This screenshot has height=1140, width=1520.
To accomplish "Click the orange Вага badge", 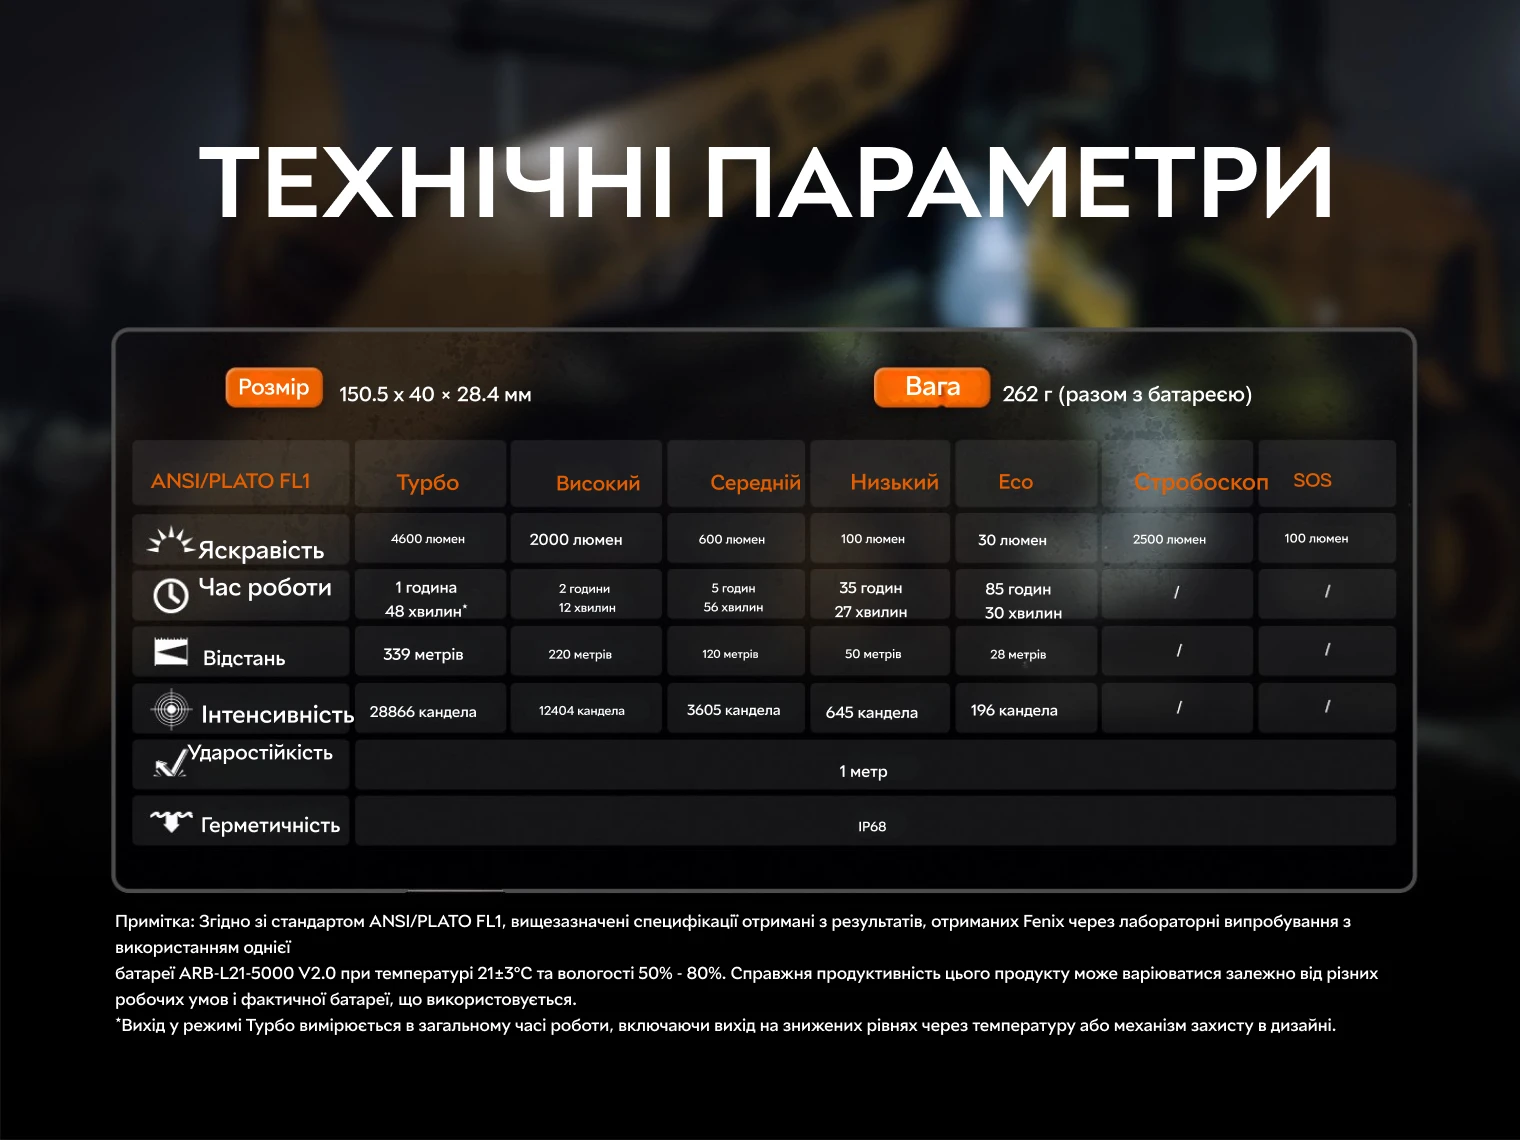I will [x=932, y=388].
